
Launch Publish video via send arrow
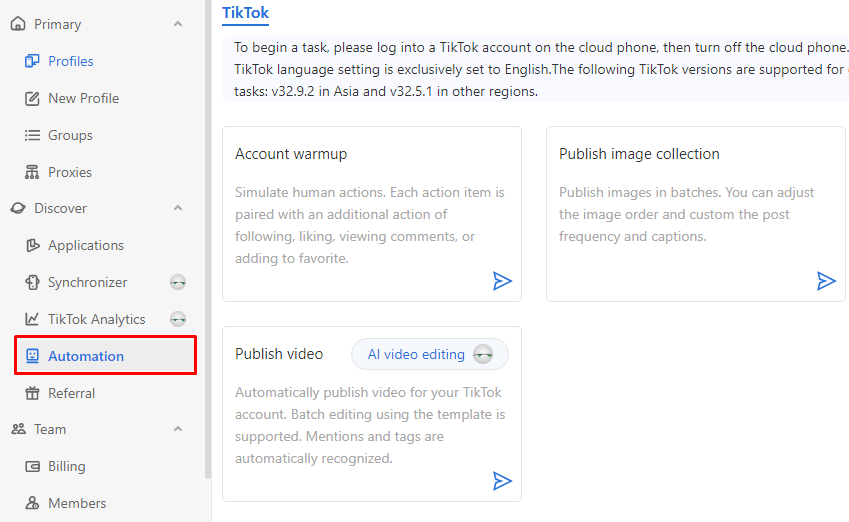[502, 481]
